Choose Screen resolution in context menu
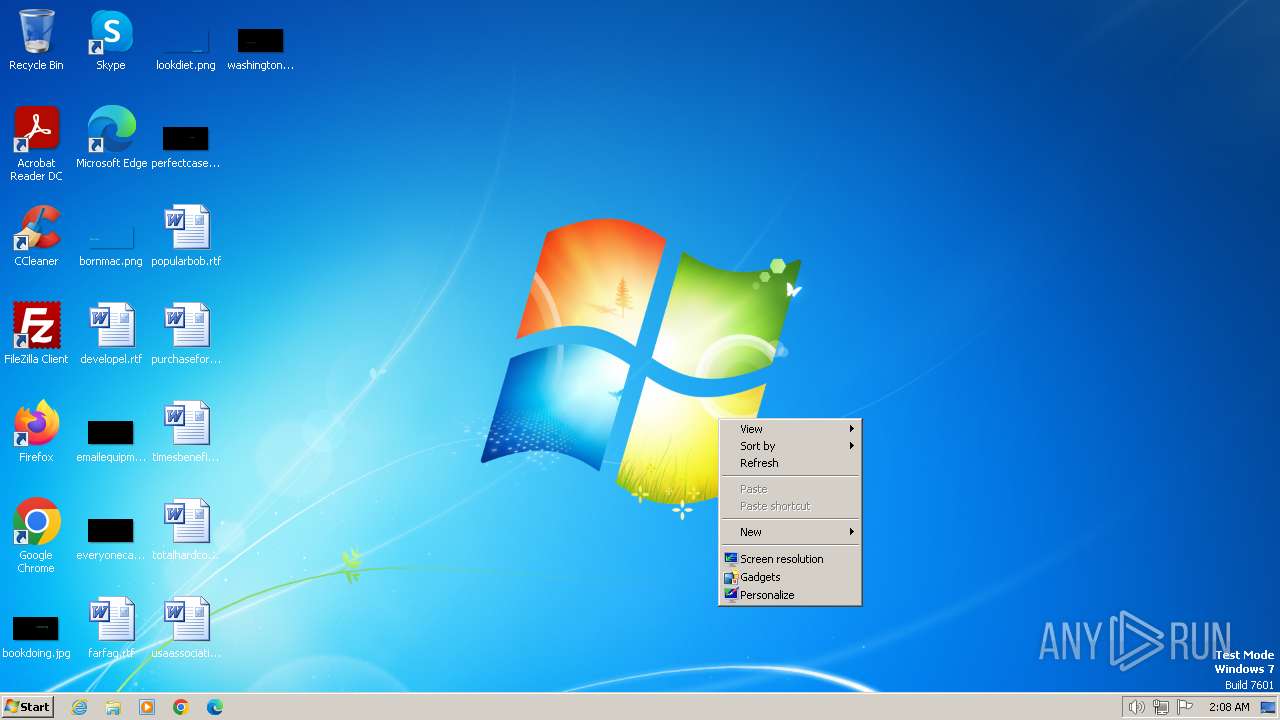Image resolution: width=1280 pixels, height=720 pixels. 790,559
